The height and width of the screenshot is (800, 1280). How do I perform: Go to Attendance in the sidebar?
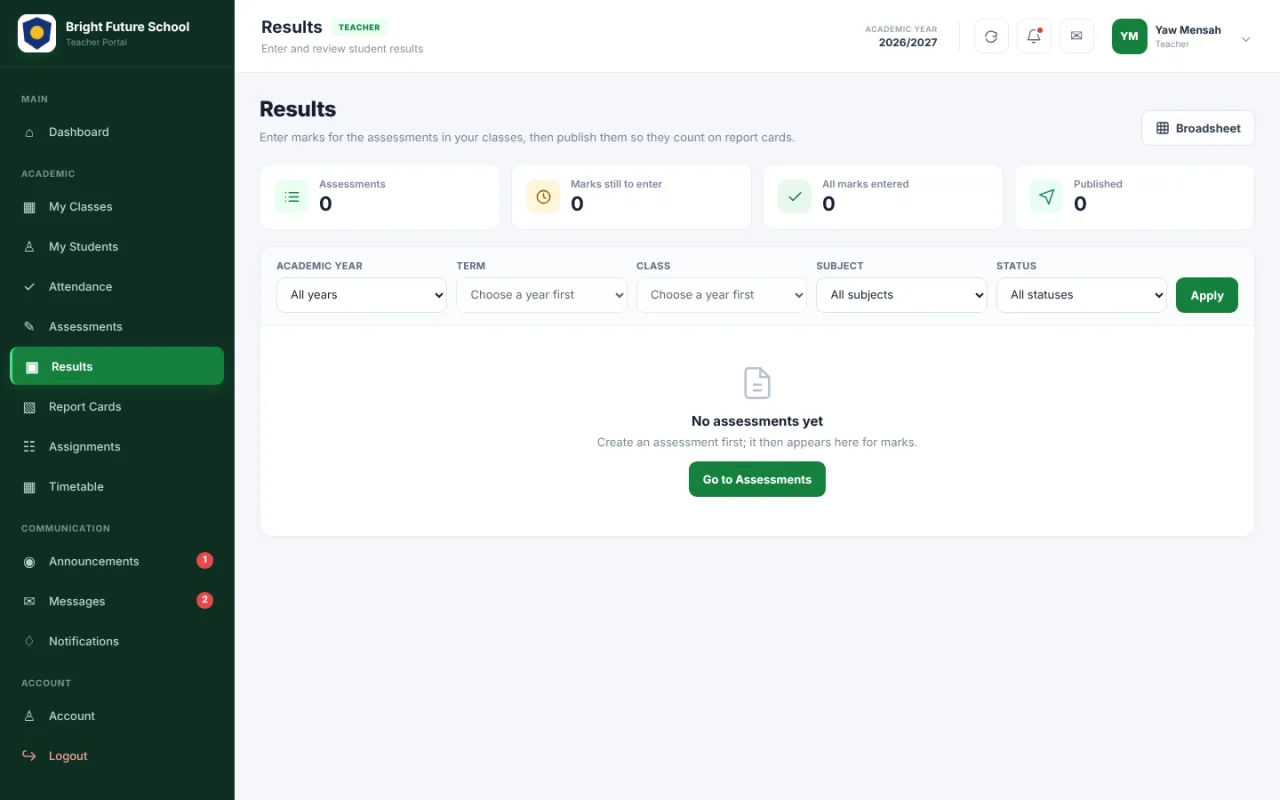click(x=117, y=287)
